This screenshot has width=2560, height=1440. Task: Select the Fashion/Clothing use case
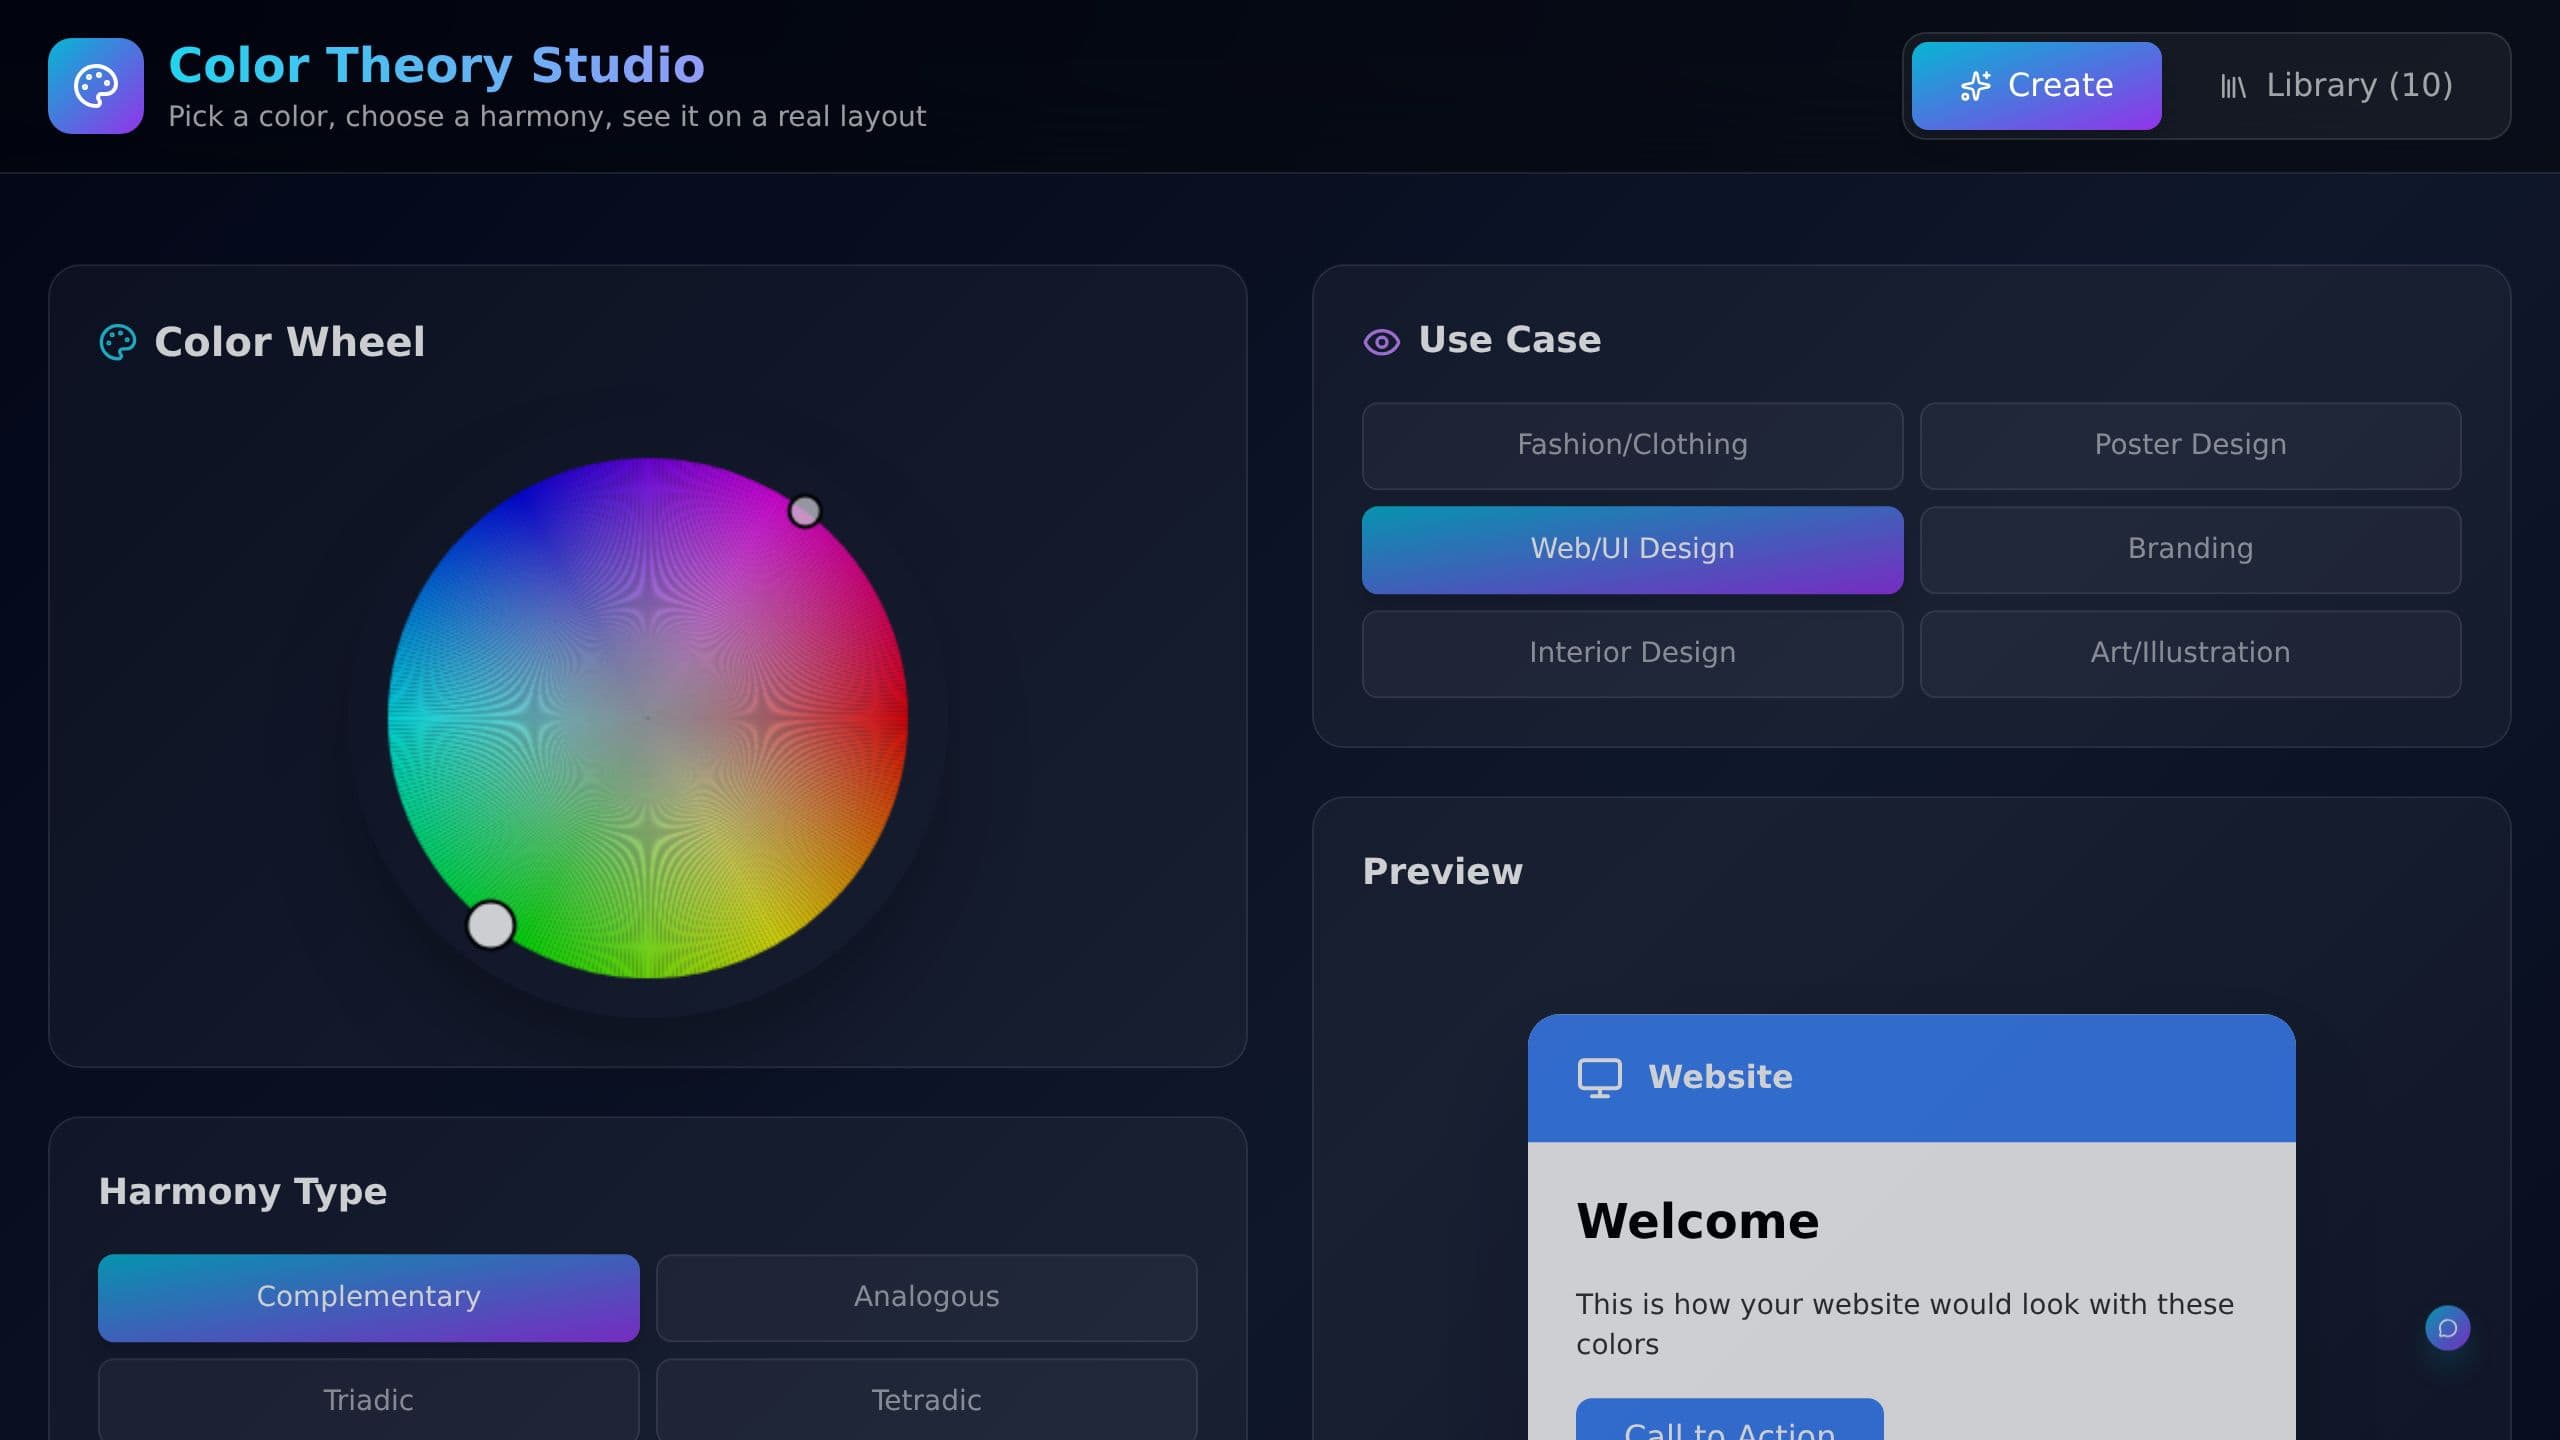coord(1632,446)
